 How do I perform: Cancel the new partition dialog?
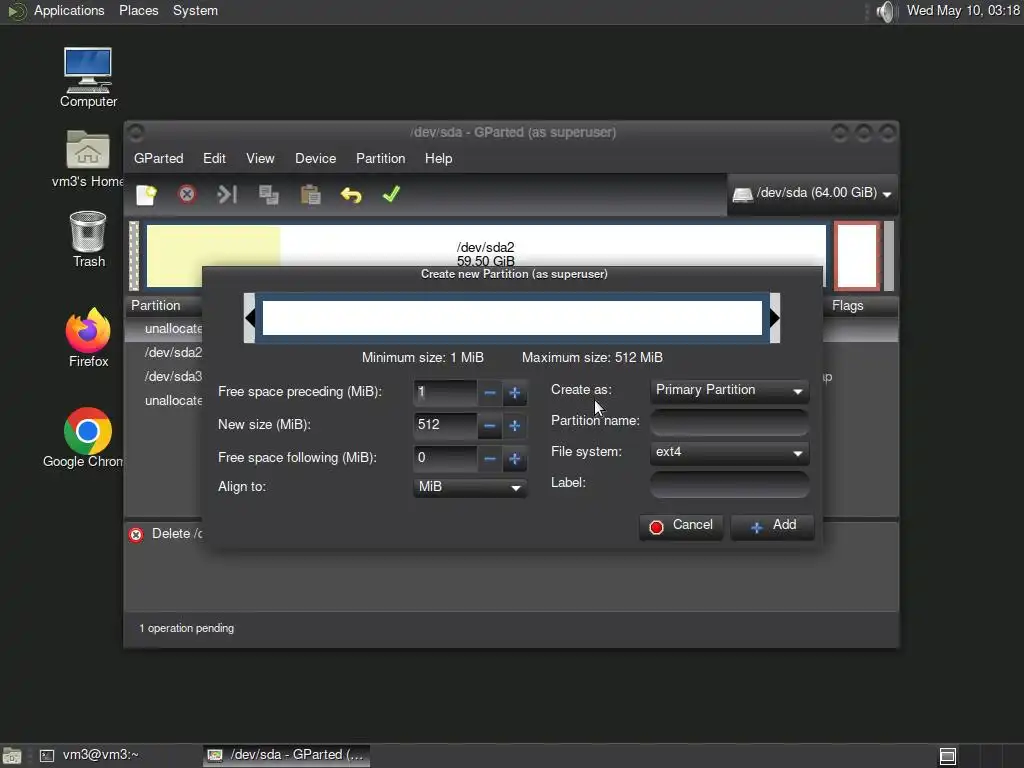681,526
